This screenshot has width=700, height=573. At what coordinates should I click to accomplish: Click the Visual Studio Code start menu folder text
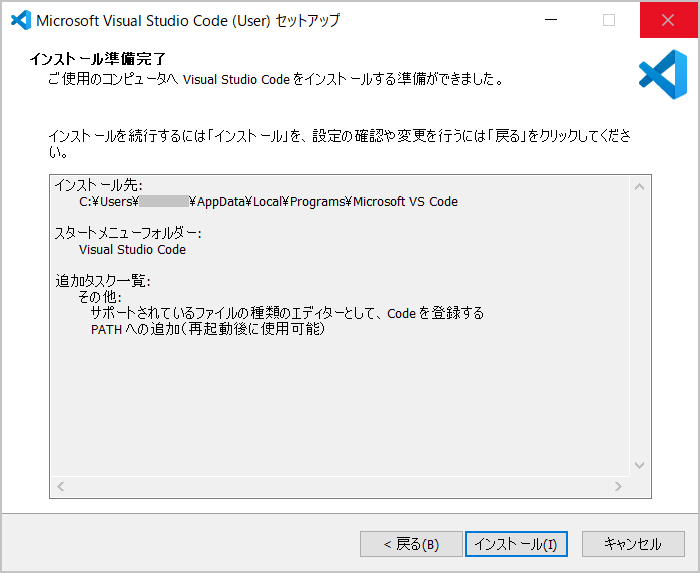[132, 249]
